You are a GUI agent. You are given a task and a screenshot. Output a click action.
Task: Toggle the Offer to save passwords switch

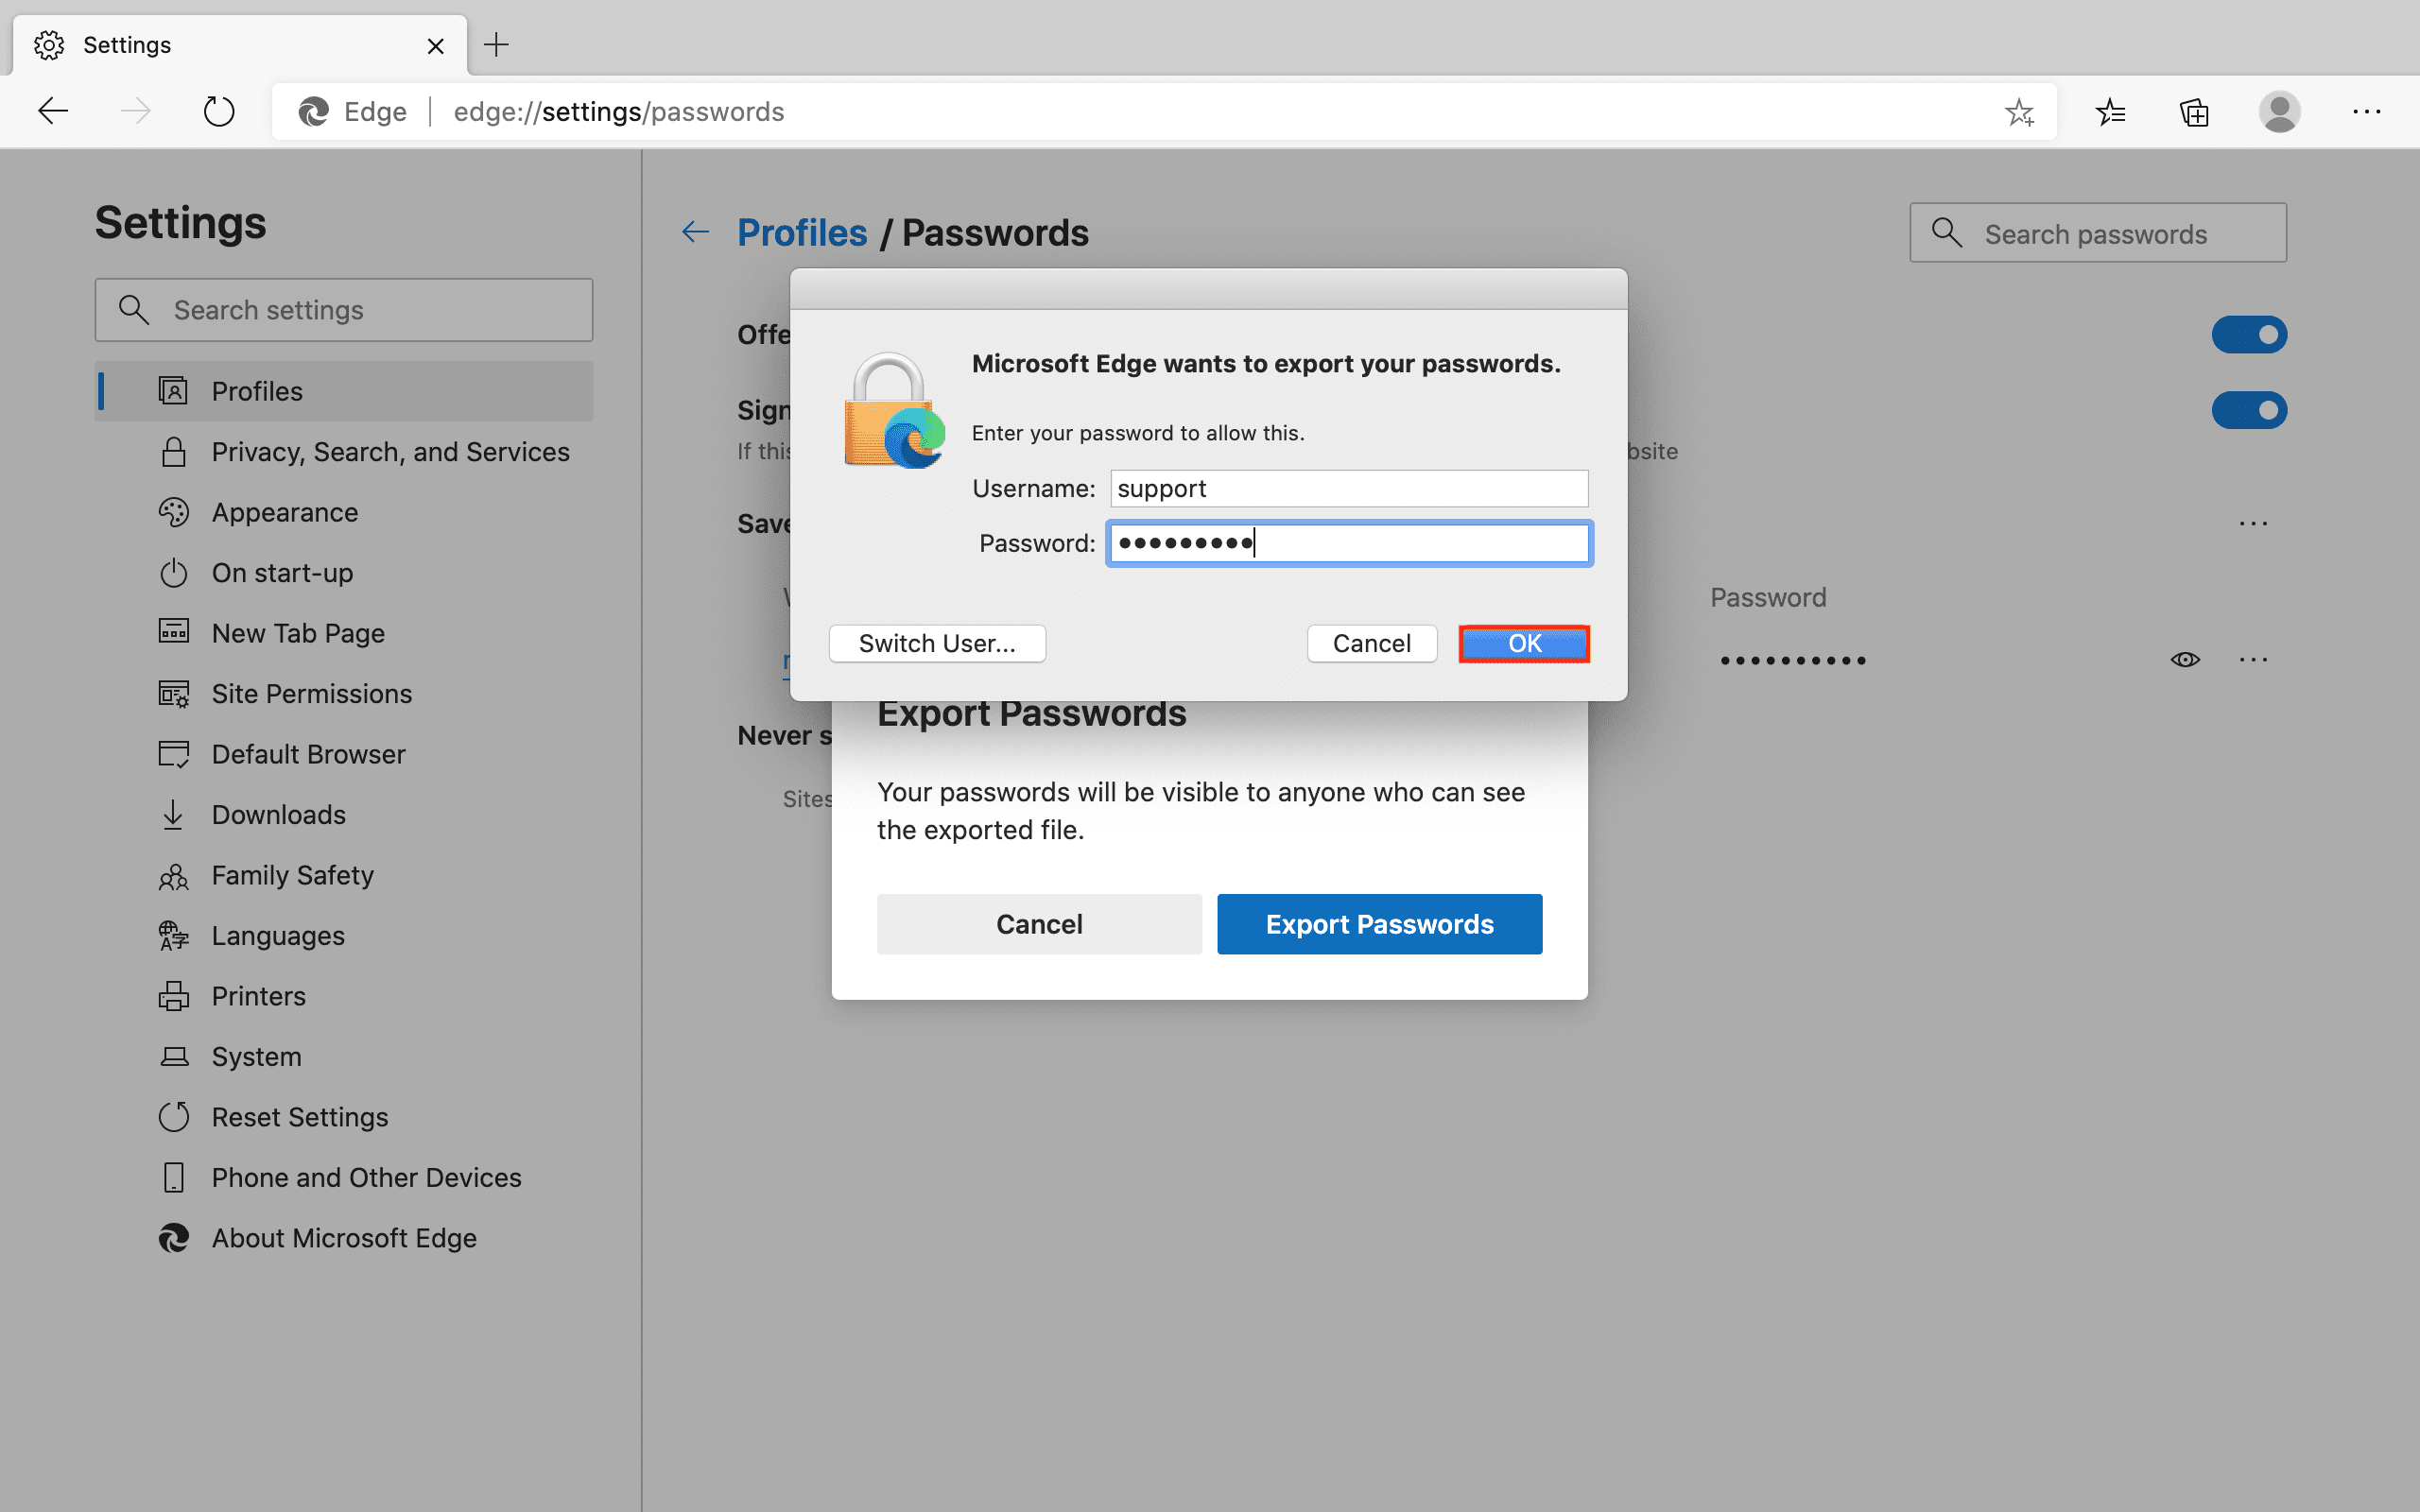pyautogui.click(x=2248, y=335)
